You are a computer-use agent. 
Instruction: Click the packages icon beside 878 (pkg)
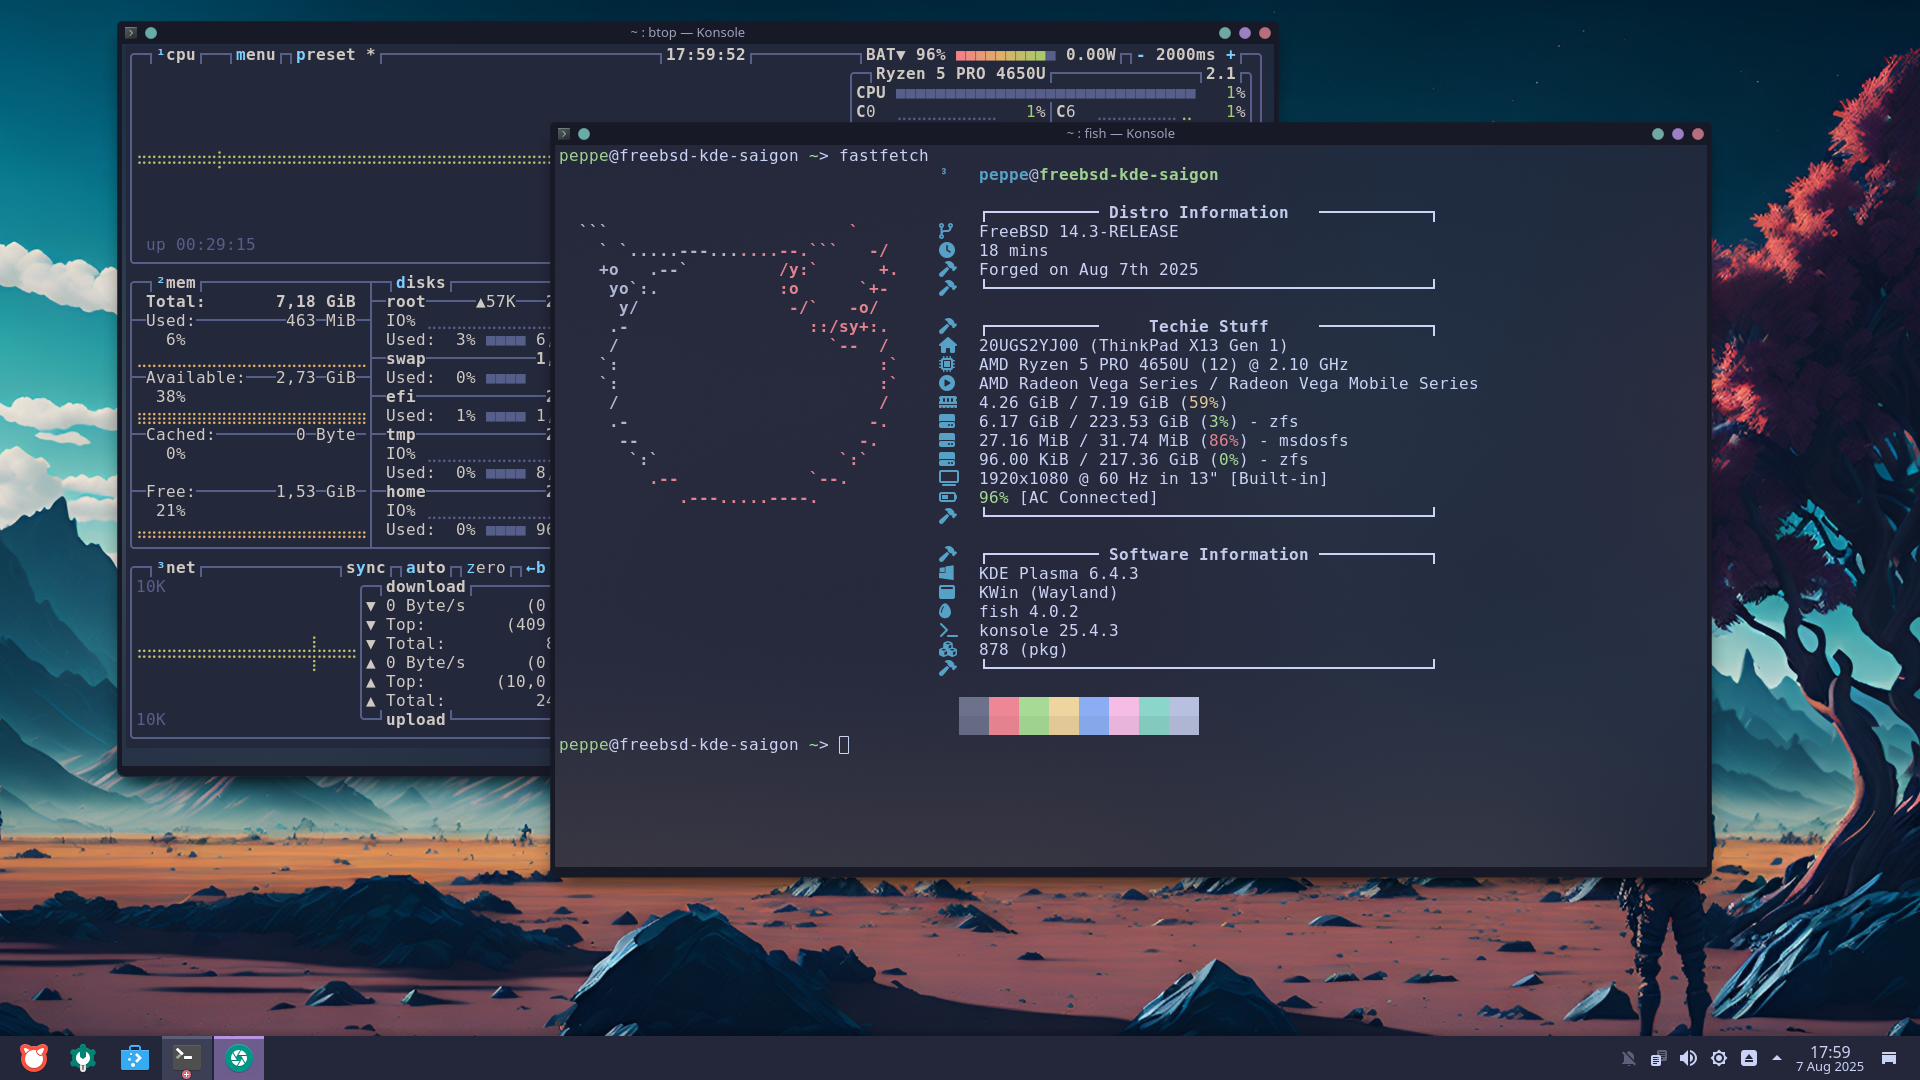(x=948, y=649)
